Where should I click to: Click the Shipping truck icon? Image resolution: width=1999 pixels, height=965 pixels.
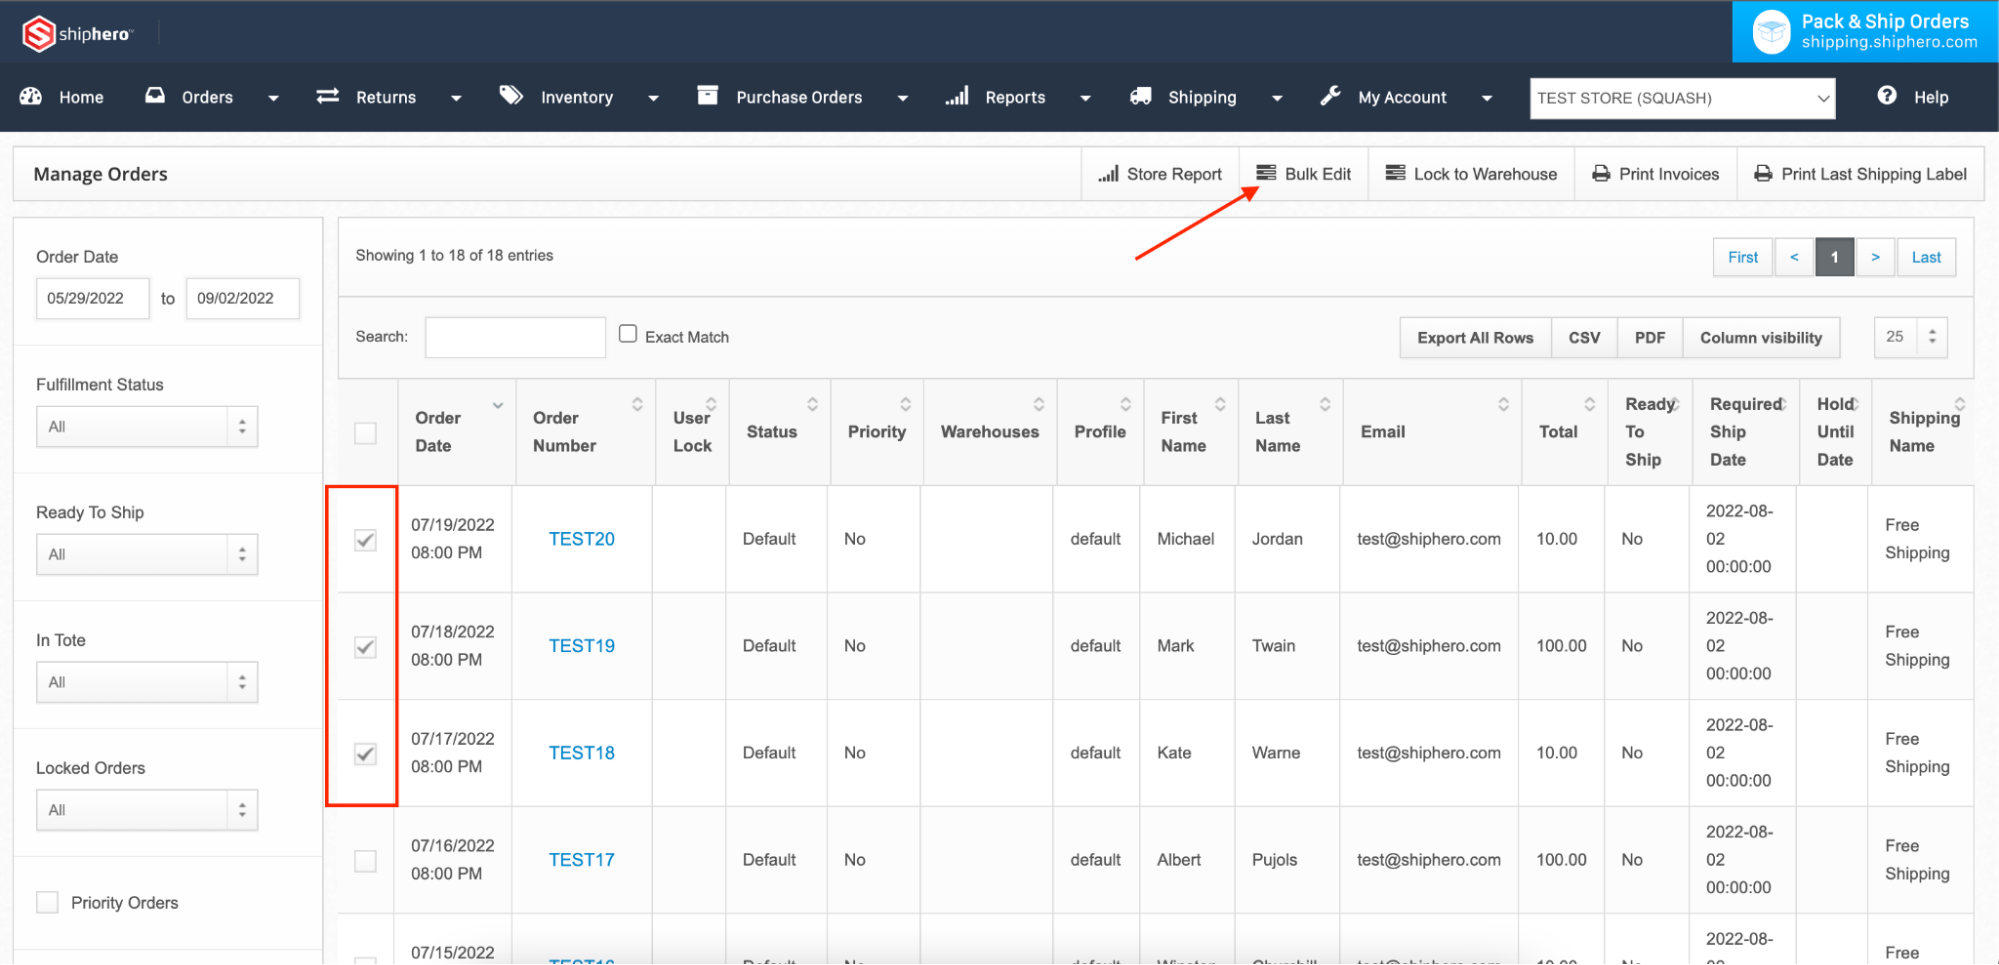tap(1141, 96)
